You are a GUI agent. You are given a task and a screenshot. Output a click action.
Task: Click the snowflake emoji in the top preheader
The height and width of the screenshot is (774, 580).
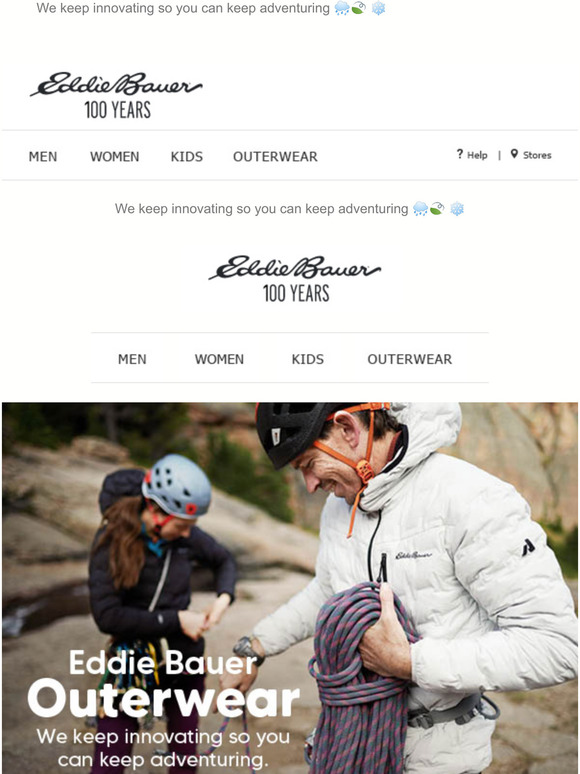click(x=378, y=8)
